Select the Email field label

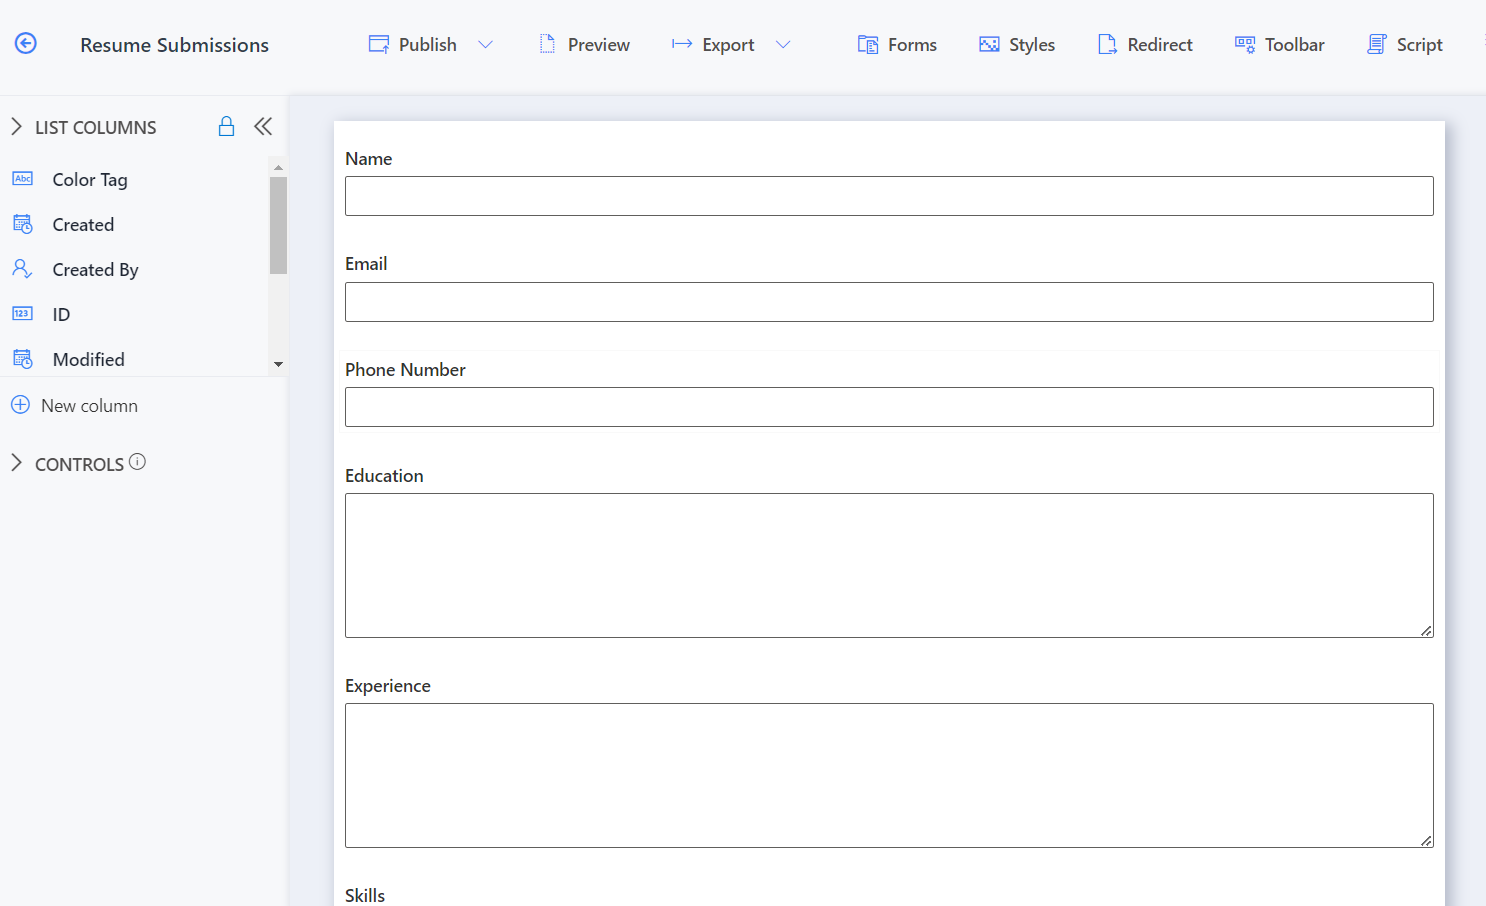(x=366, y=264)
